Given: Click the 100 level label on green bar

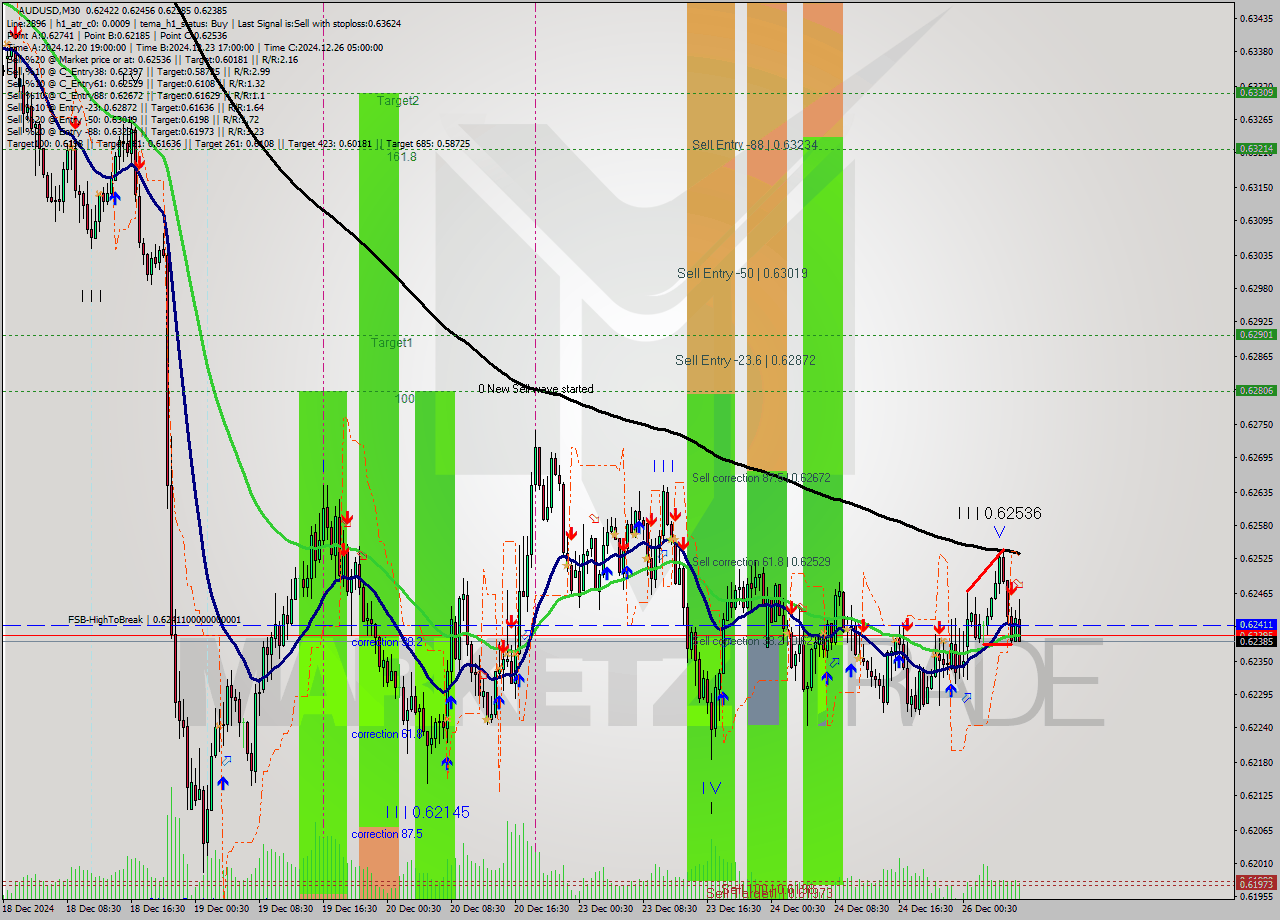Looking at the screenshot, I should [x=405, y=399].
